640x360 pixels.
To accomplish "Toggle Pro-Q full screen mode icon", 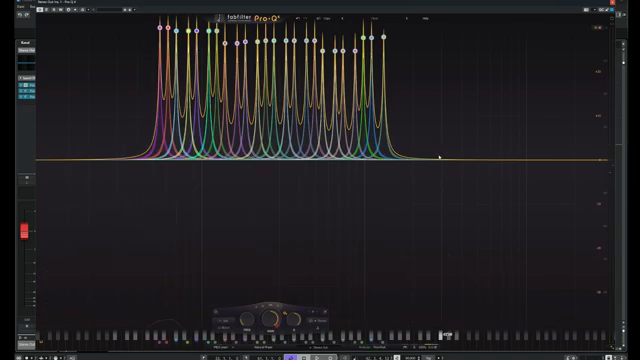I will pos(611,18).
